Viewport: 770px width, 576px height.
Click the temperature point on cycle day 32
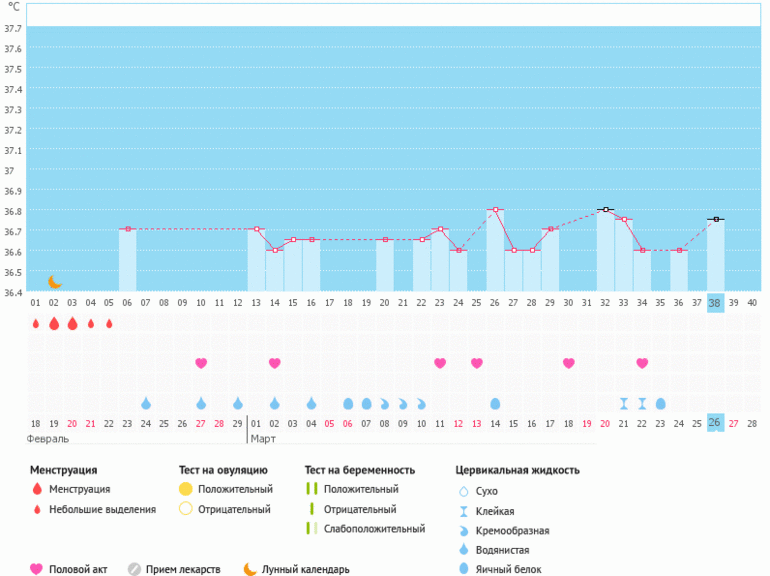click(x=605, y=210)
